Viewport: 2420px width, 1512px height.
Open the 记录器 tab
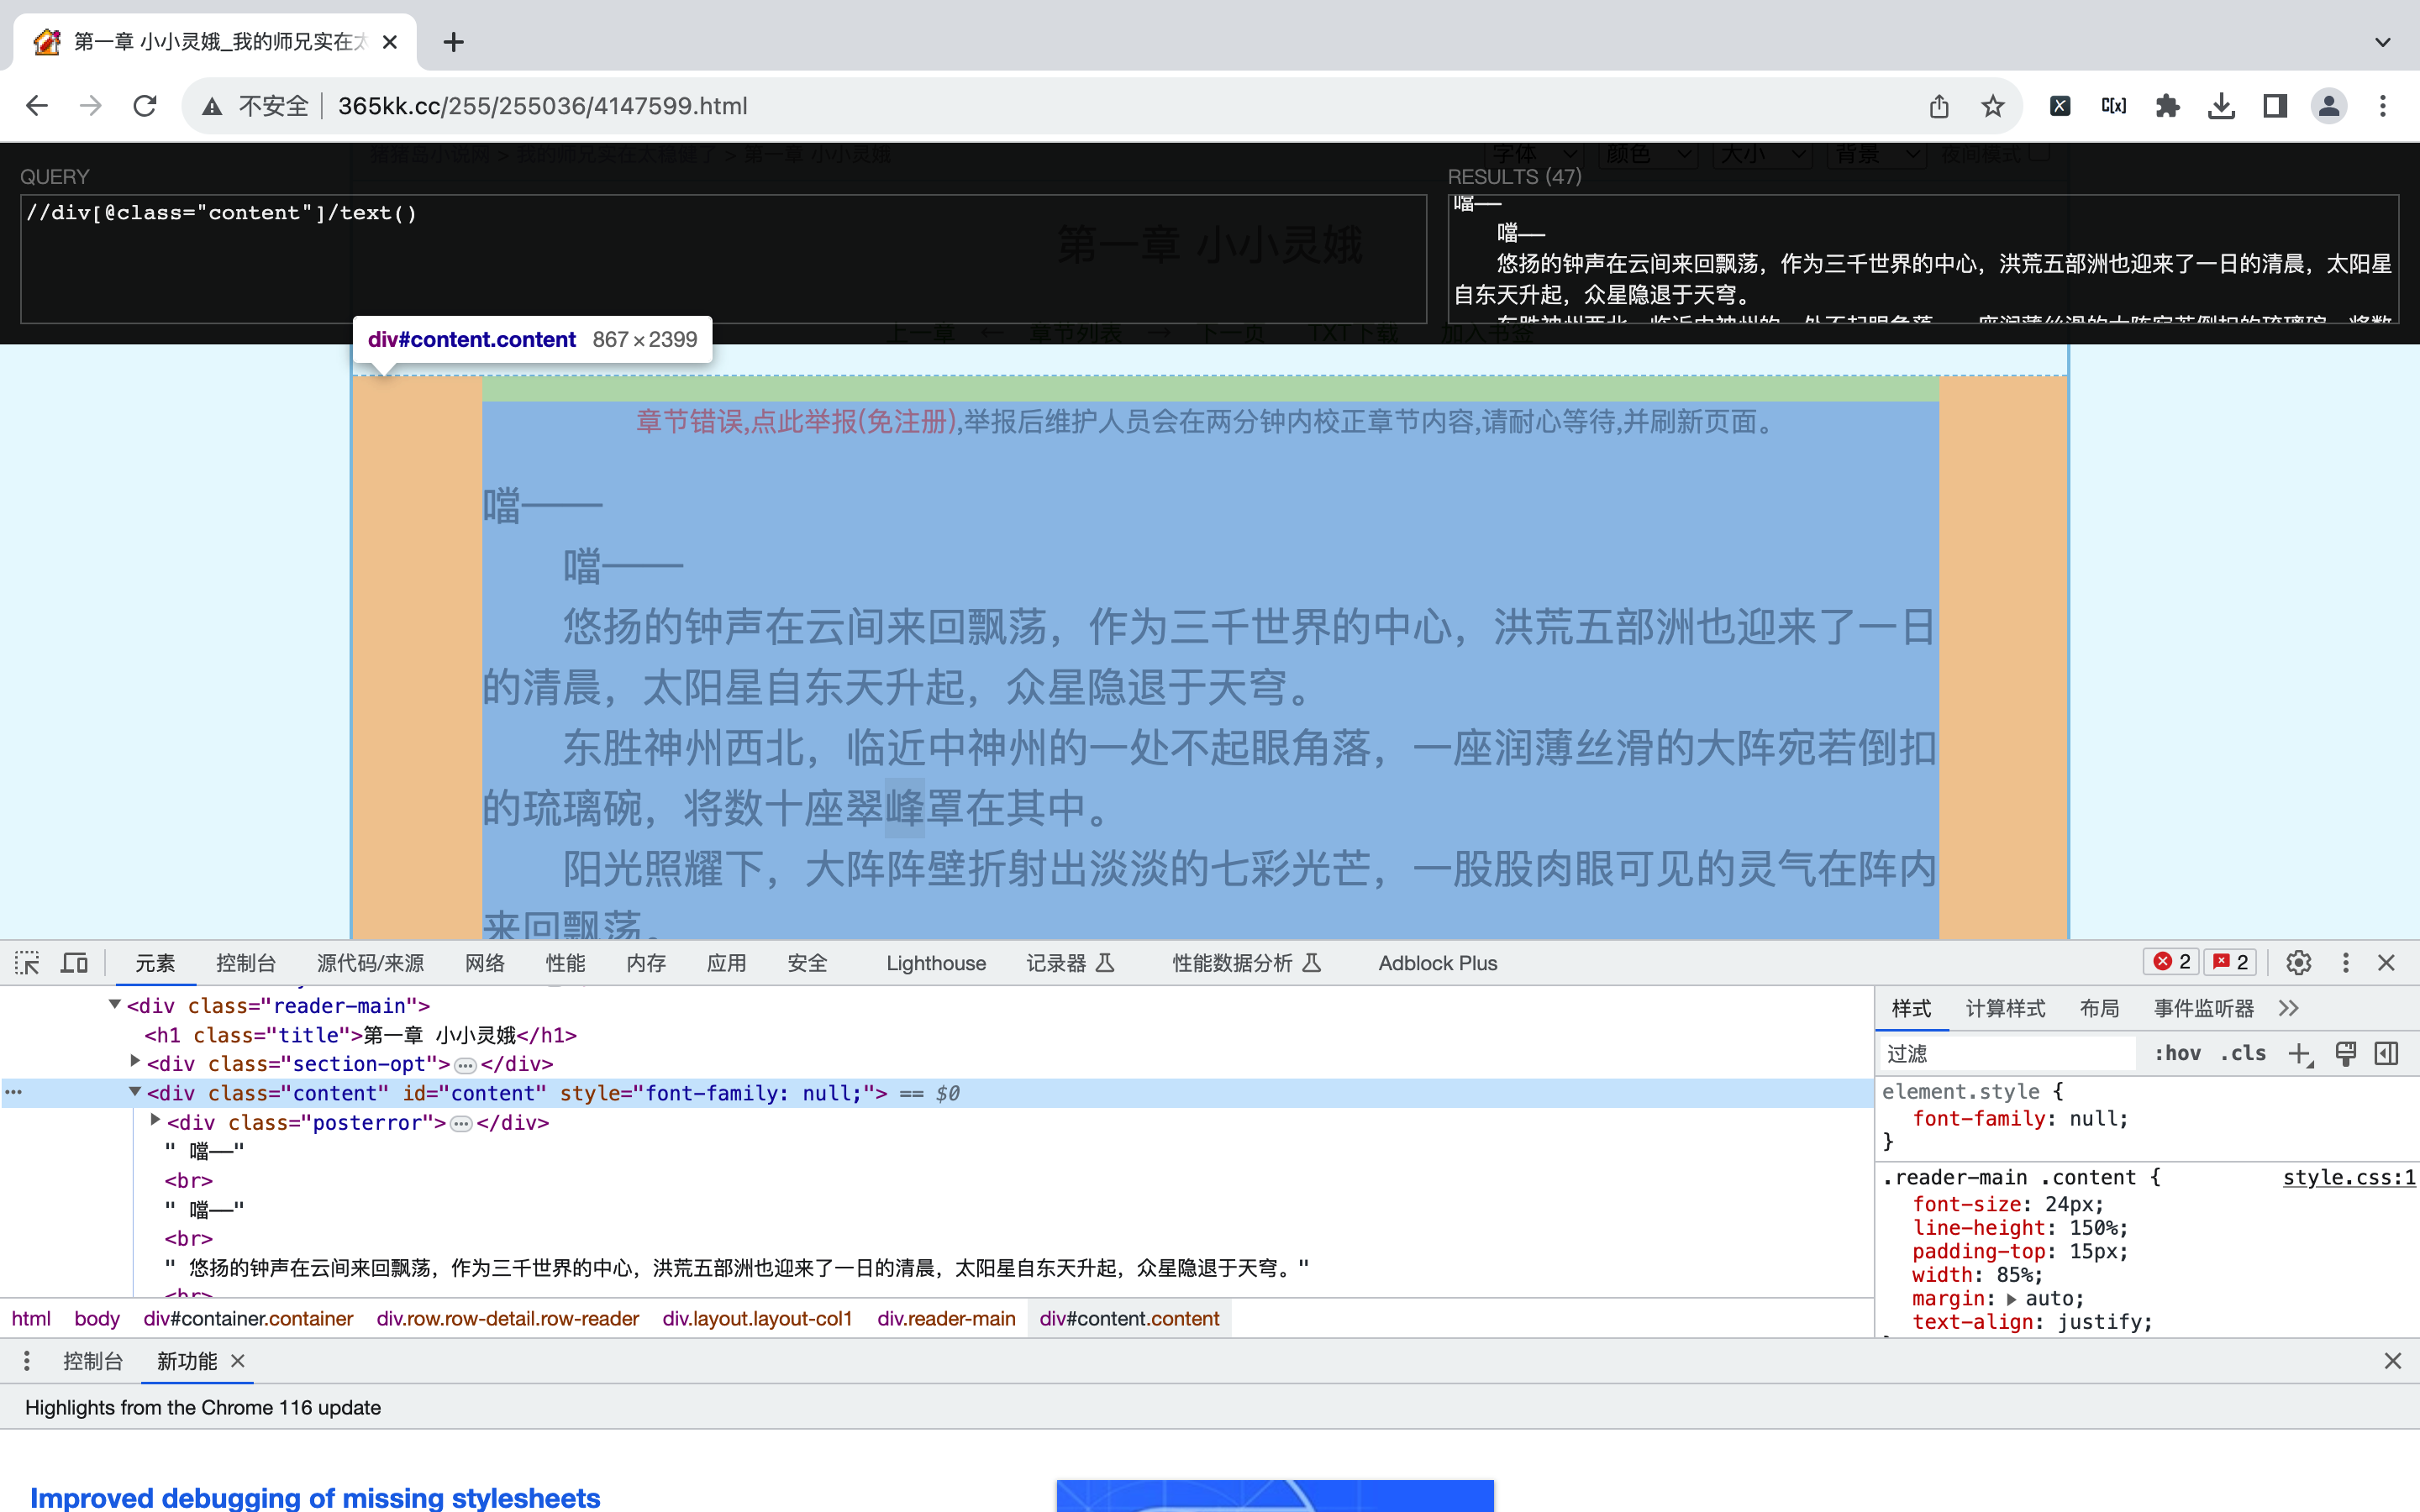point(1070,963)
